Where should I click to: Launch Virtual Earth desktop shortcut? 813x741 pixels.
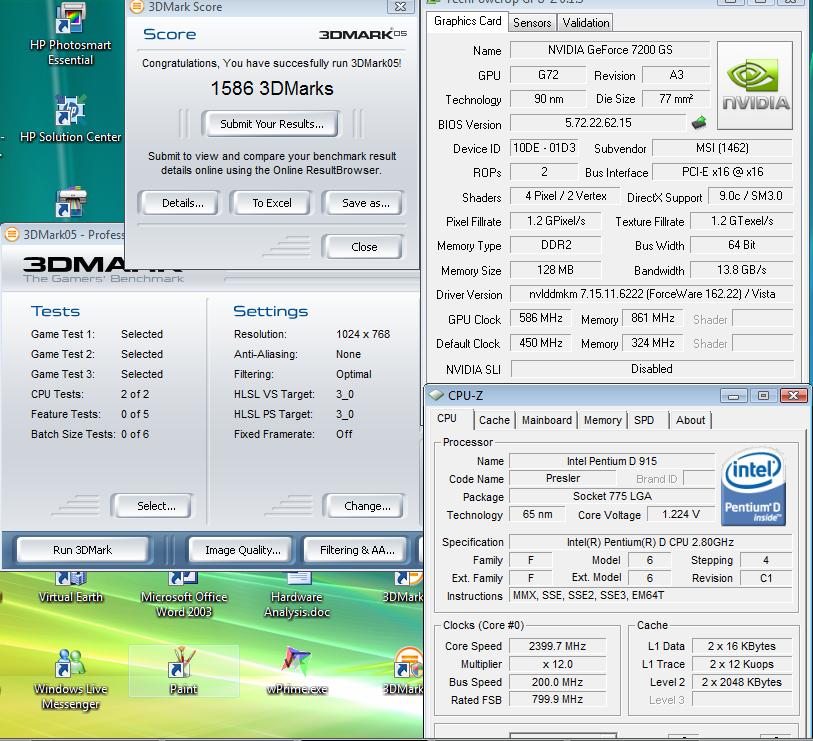[71, 588]
